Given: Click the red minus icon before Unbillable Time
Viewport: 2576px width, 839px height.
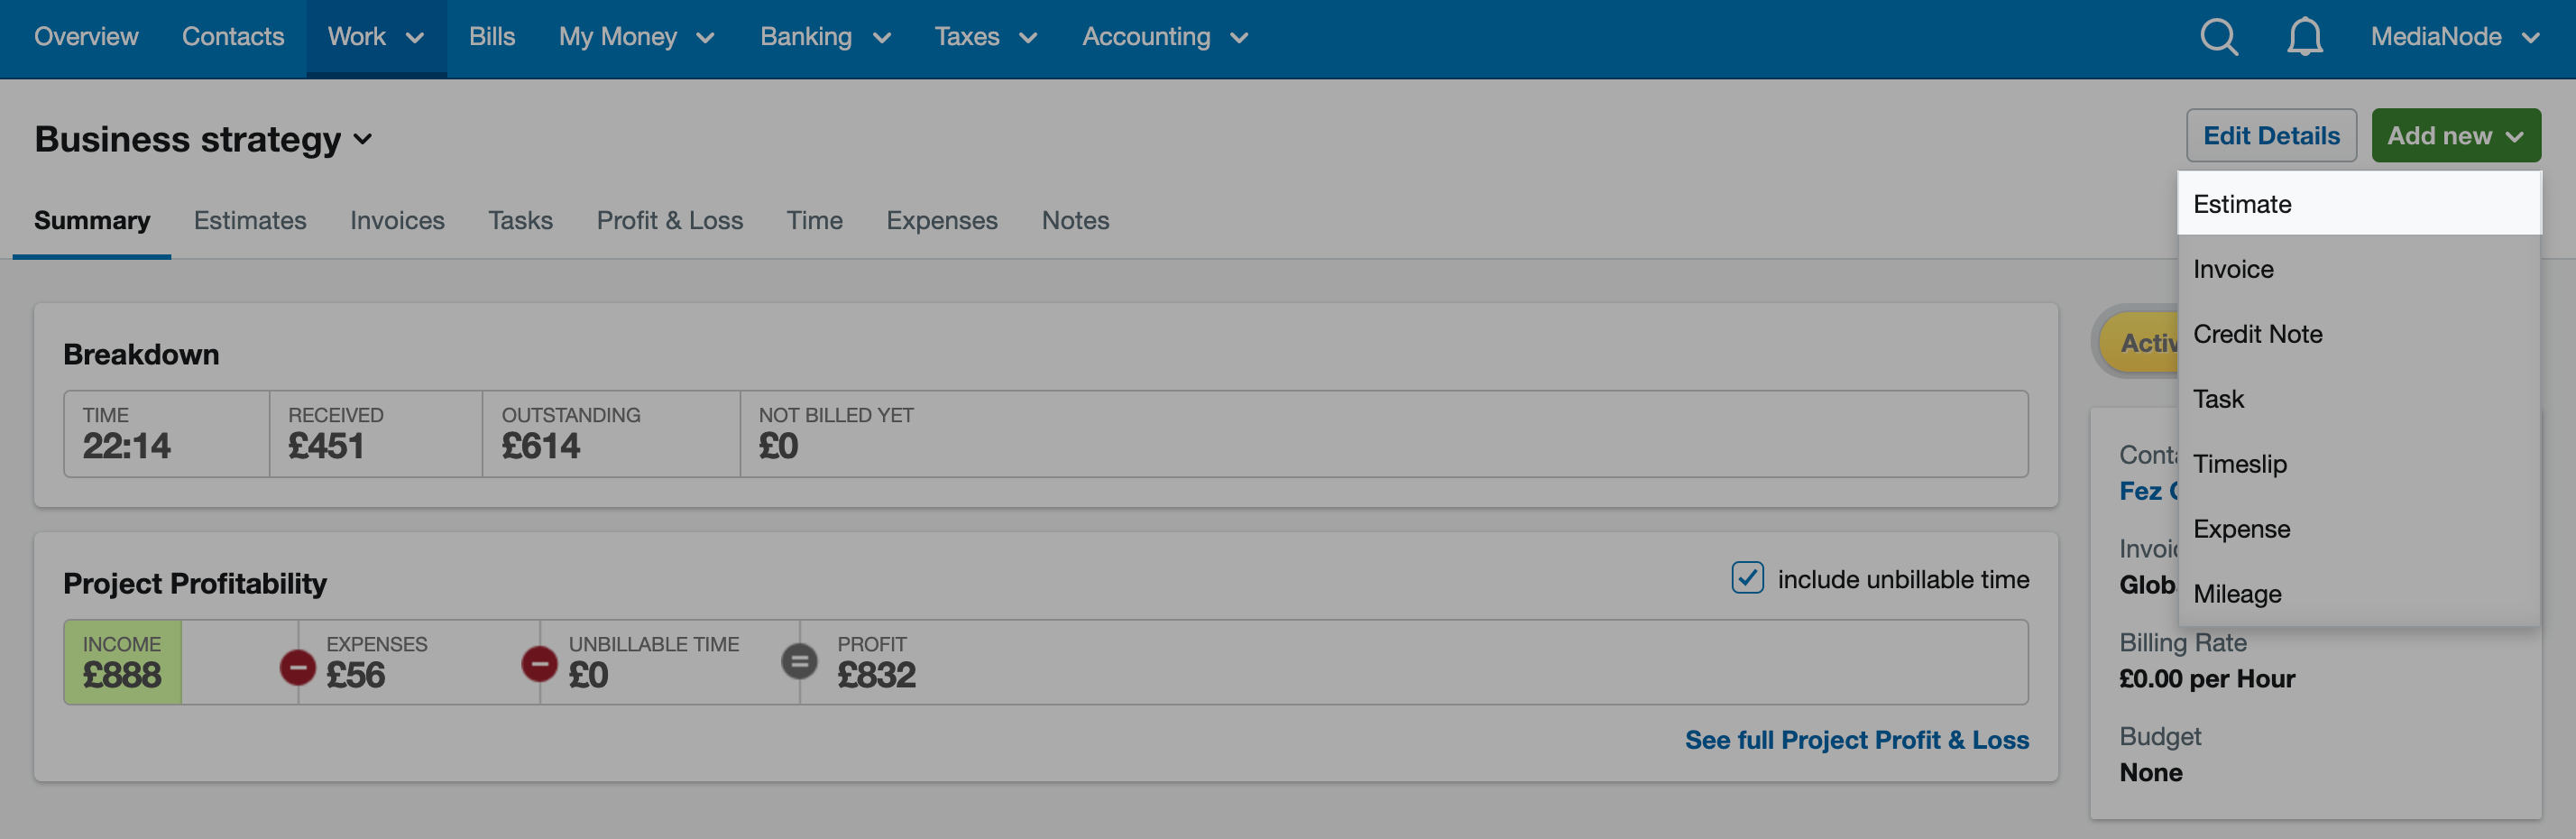Looking at the screenshot, I should 539,663.
